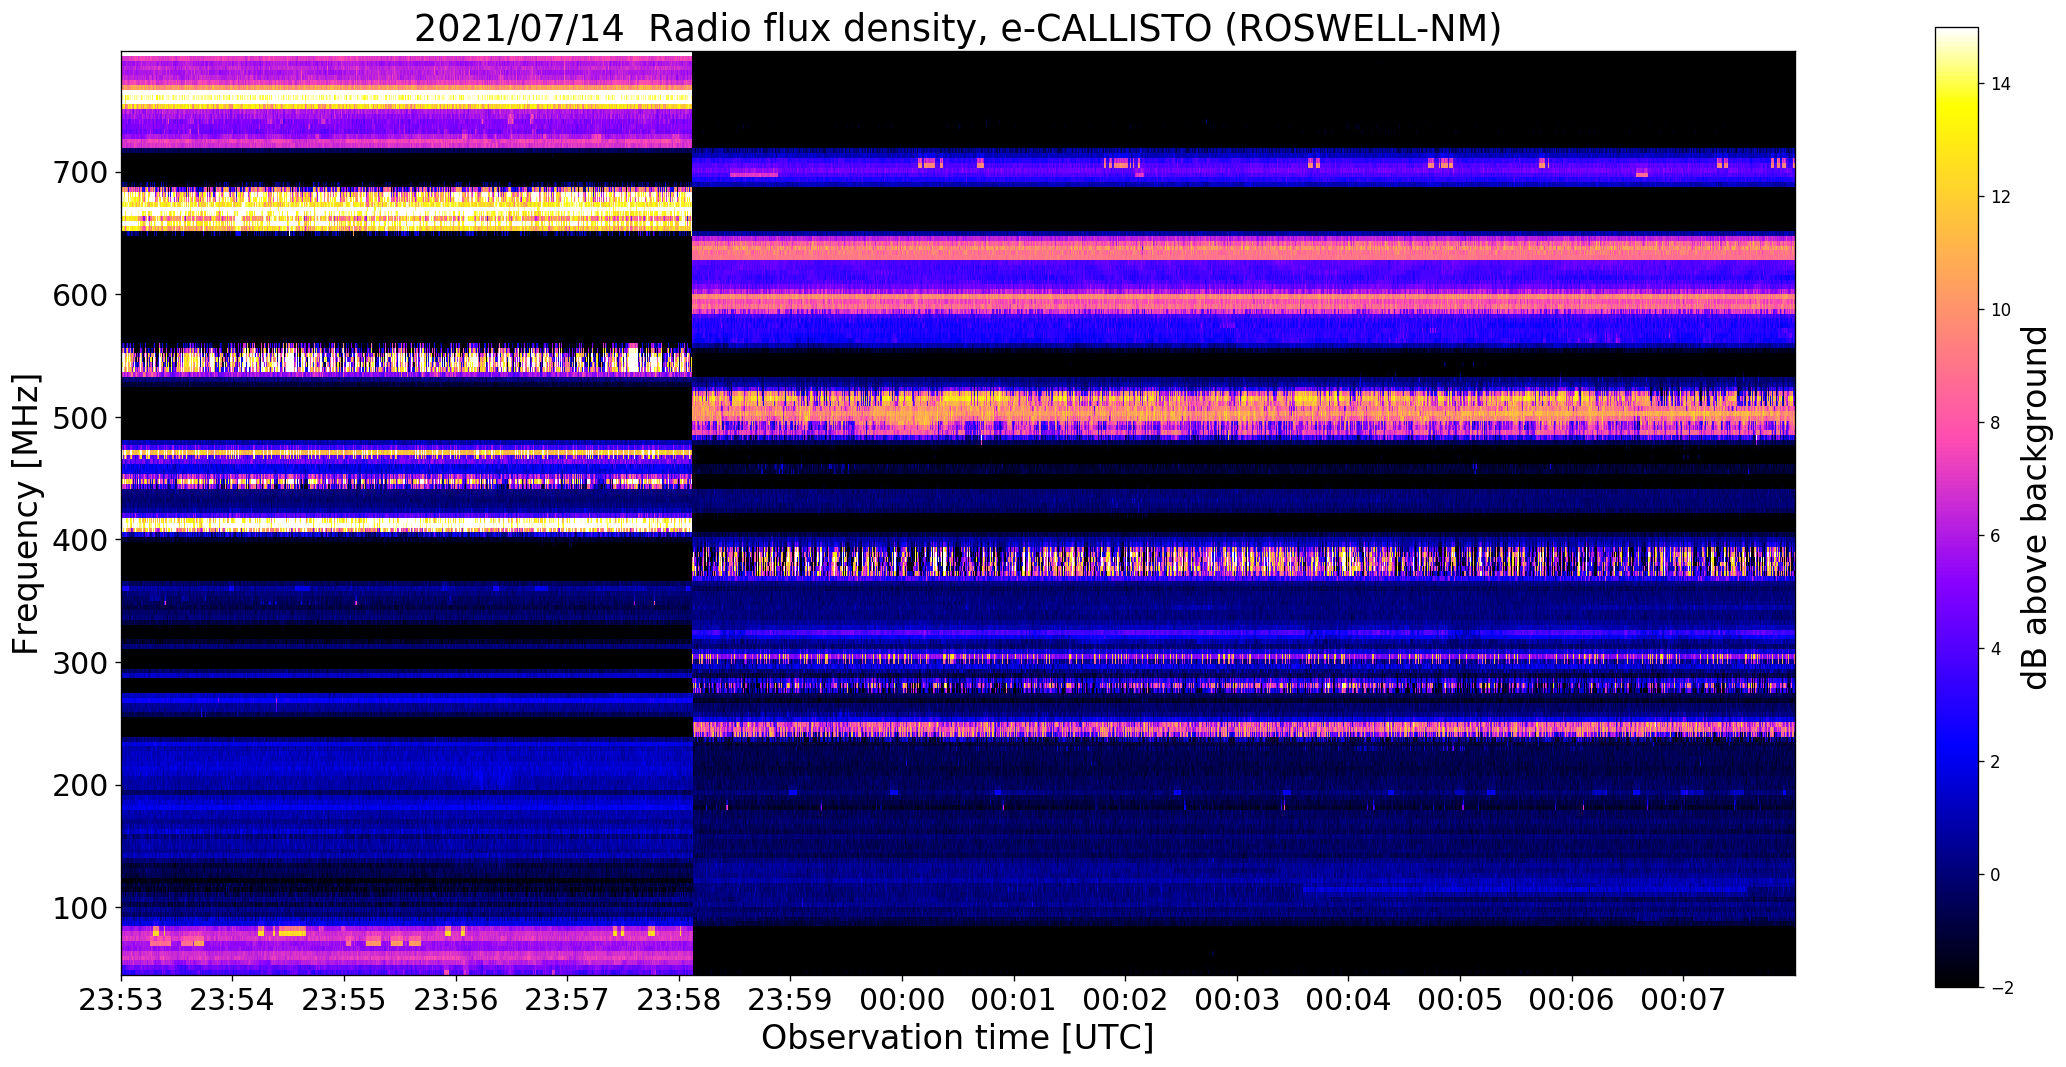This screenshot has width=2066, height=1067.
Task: Click the 300 frequency tick label
Action: [x=82, y=663]
